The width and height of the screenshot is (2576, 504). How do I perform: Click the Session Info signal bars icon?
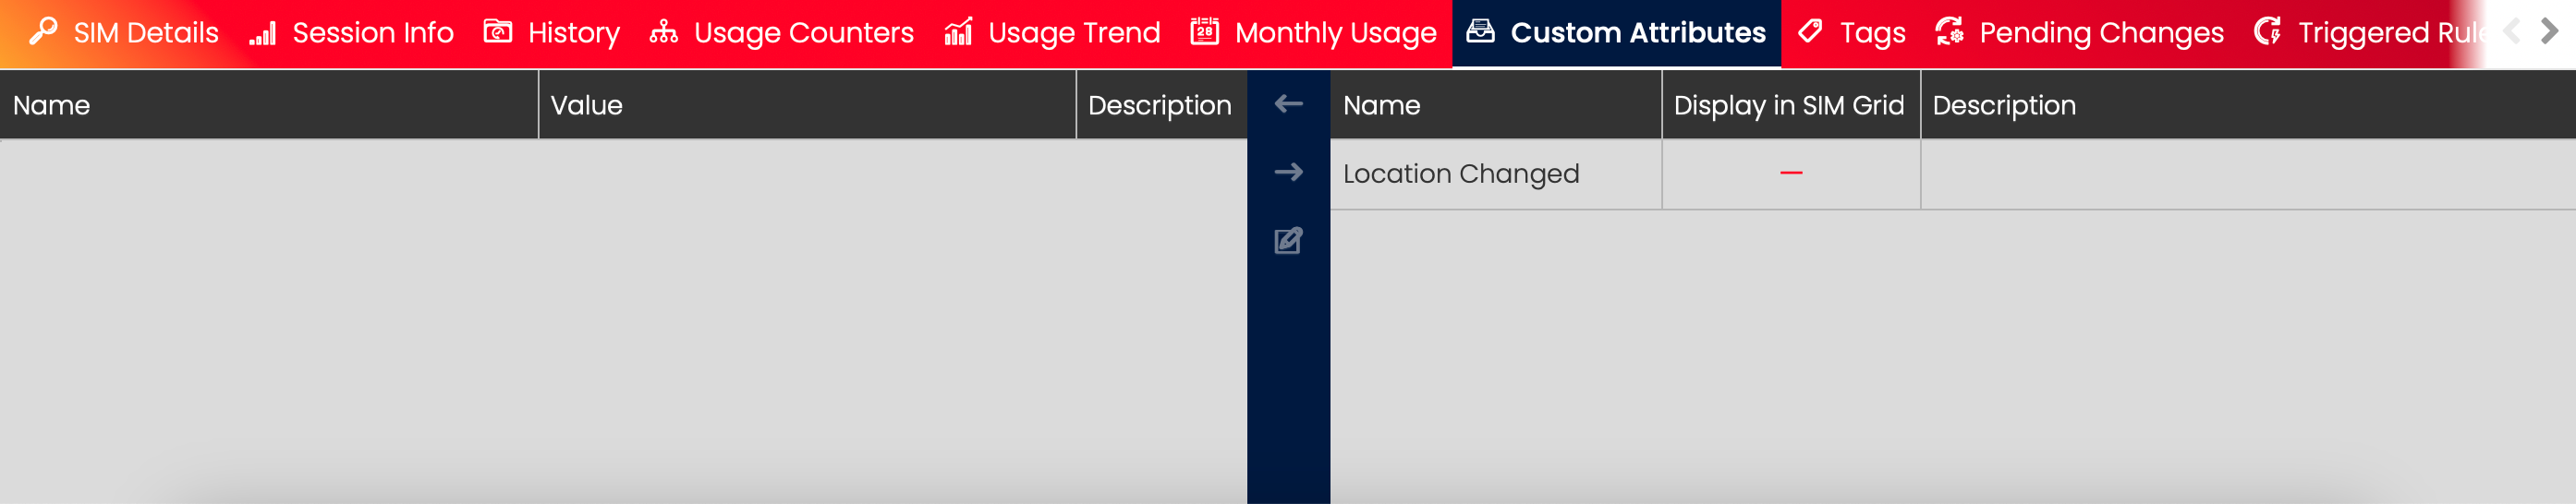[262, 33]
